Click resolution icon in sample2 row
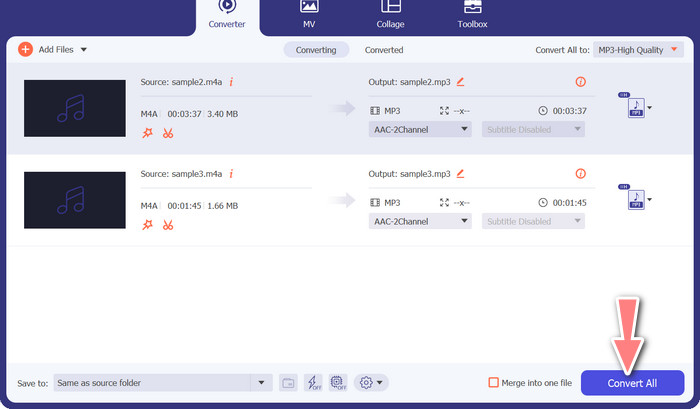Screen dimensions: 700x409 coord(444,111)
